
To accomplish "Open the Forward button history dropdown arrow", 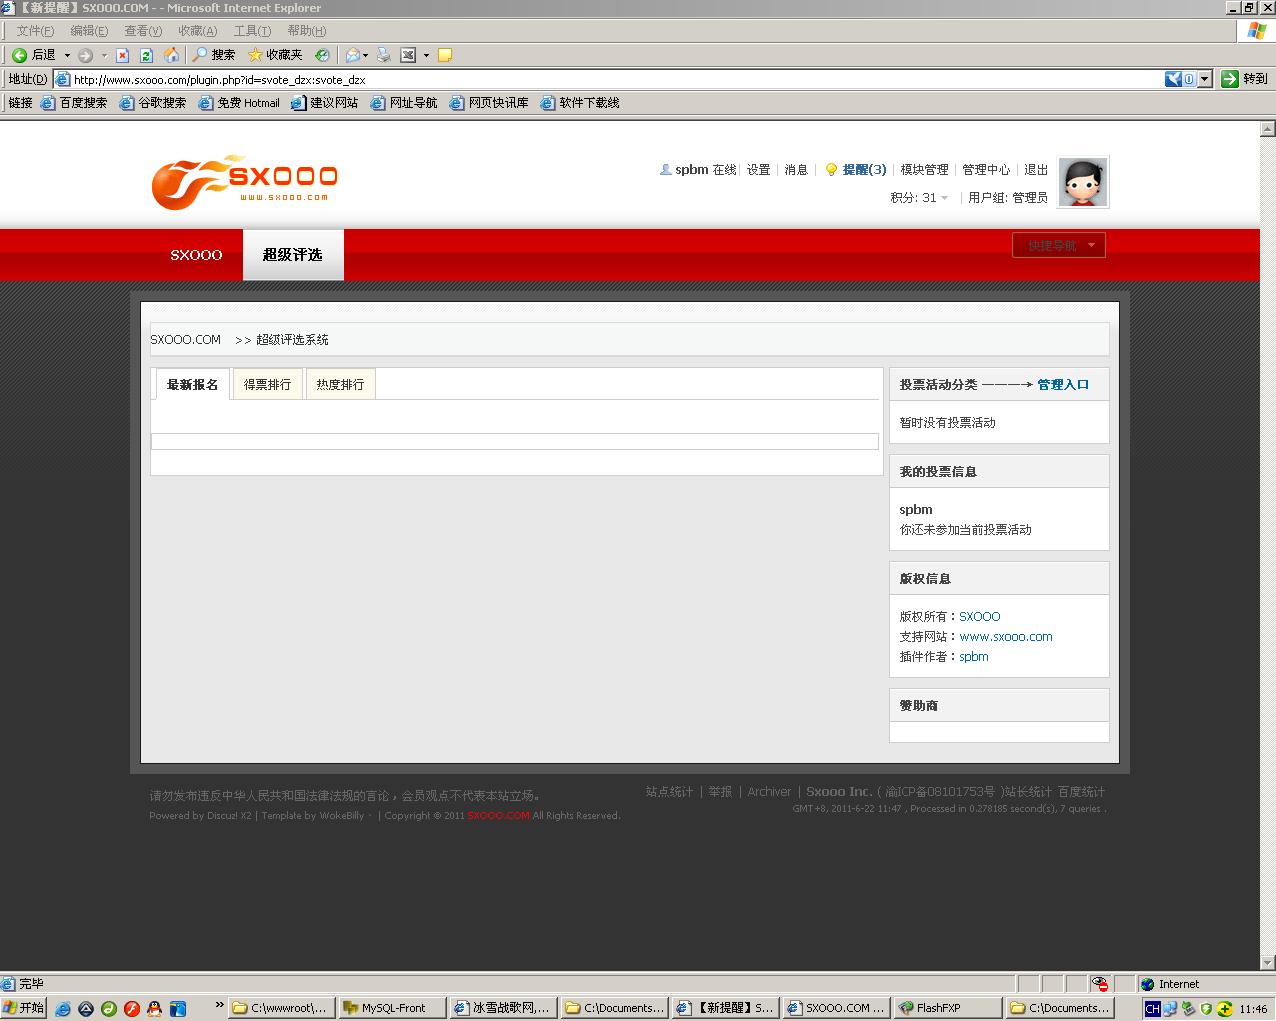I will click(104, 55).
